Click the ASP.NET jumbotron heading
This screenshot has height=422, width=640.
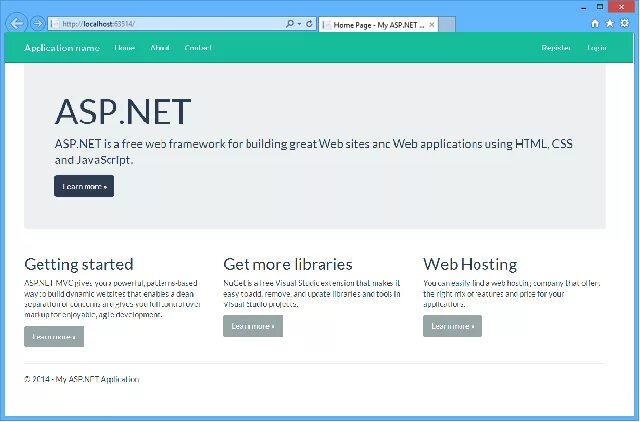point(122,111)
